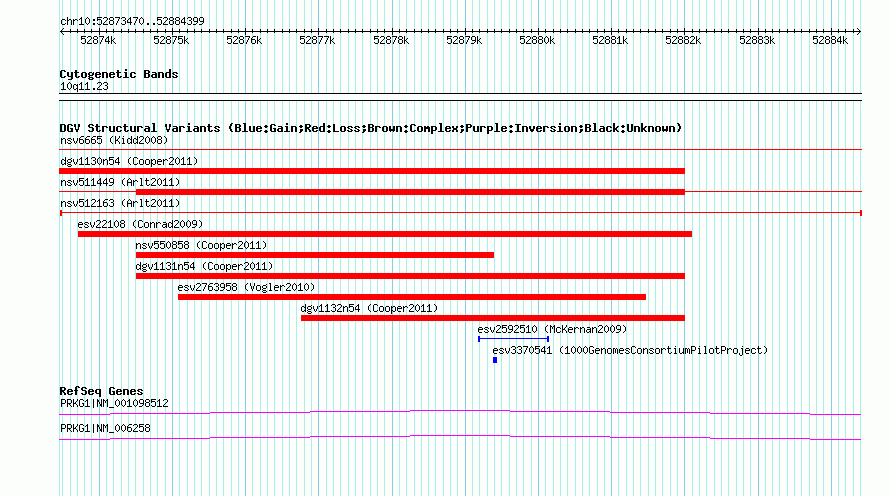Select the 10q11.23 band label
The image size is (890, 496).
point(84,86)
